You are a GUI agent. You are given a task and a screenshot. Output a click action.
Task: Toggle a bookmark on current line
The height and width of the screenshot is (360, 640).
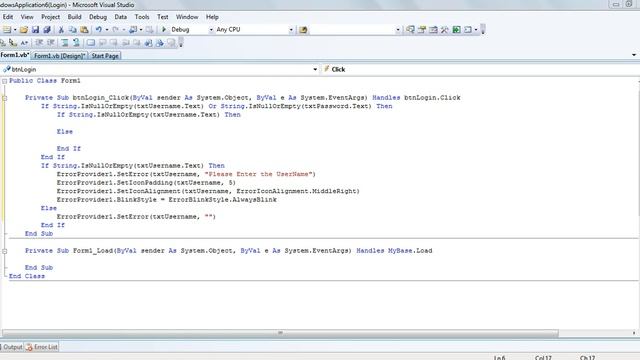[91, 42]
